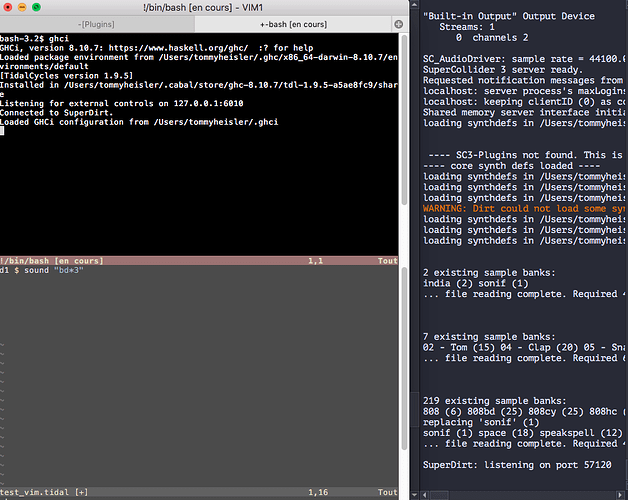Switch to the -[Plugins] tab

tap(97, 24)
